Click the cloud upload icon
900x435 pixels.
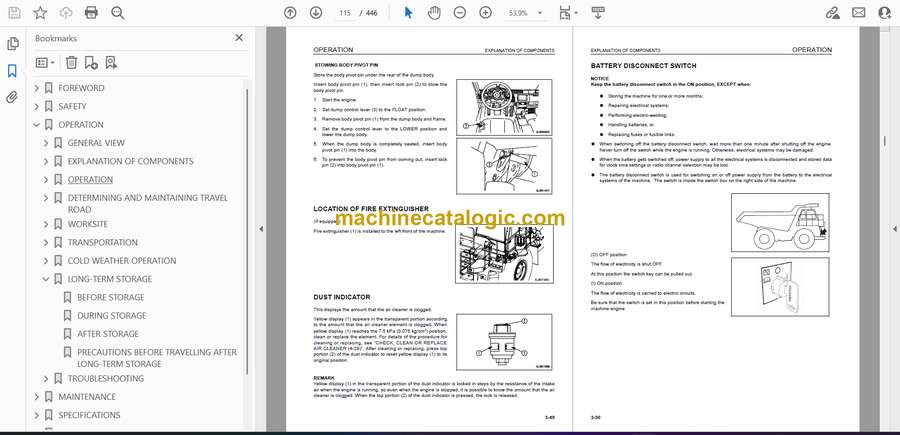tap(66, 13)
